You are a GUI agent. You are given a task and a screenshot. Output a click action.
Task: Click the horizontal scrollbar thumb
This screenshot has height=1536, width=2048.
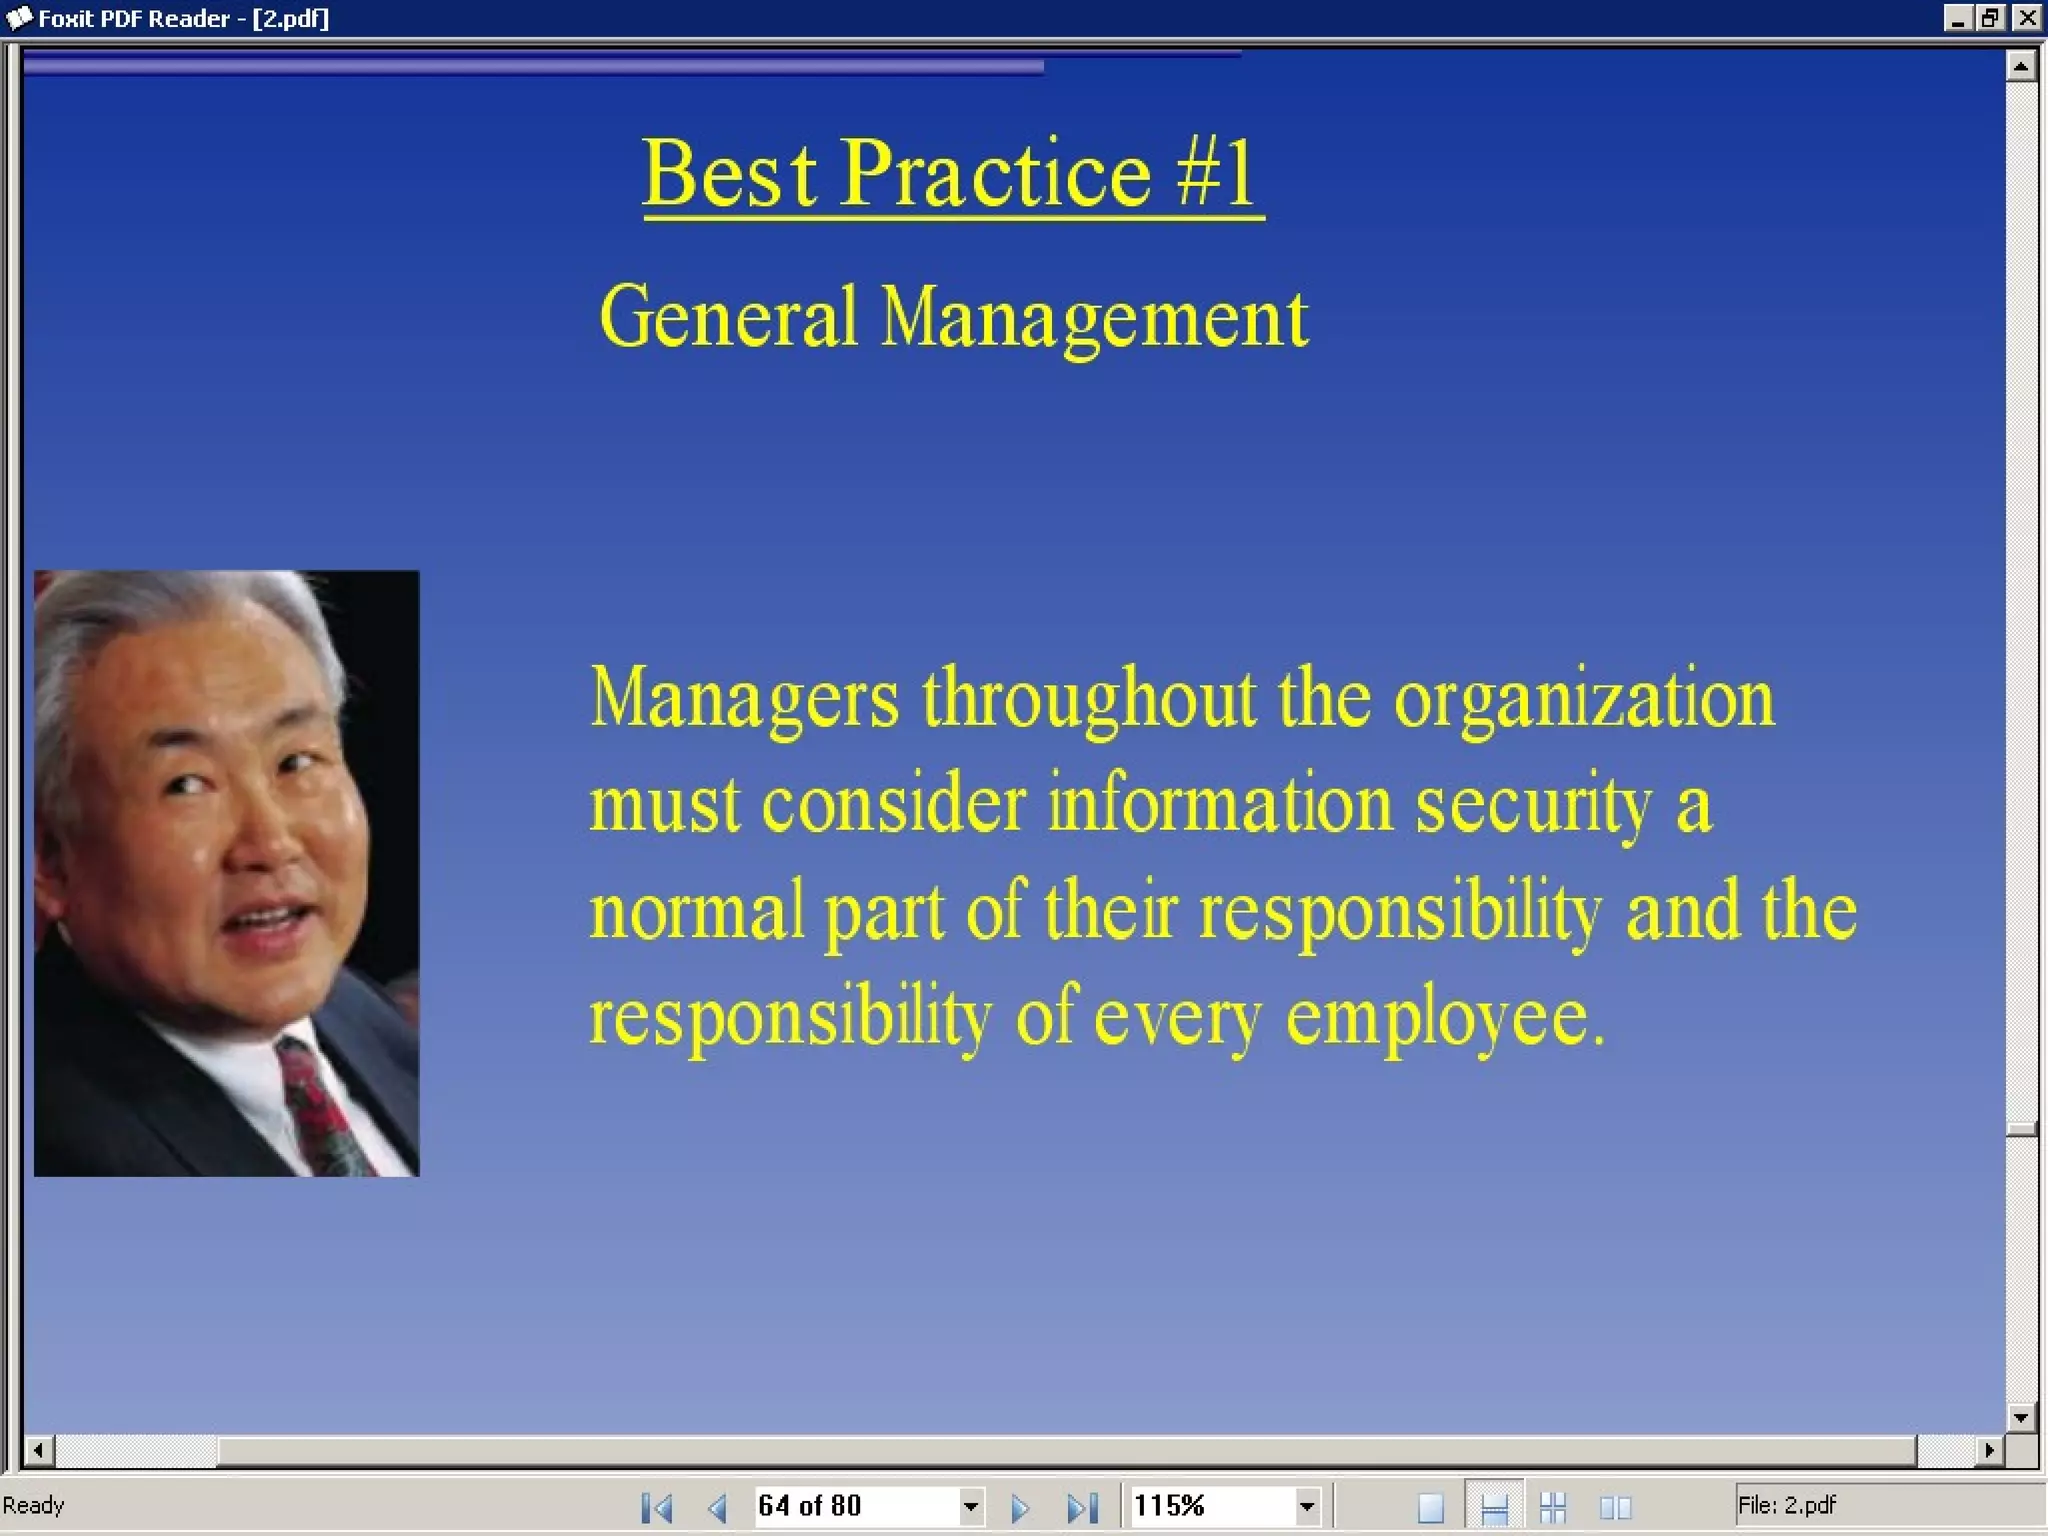[1067, 1450]
